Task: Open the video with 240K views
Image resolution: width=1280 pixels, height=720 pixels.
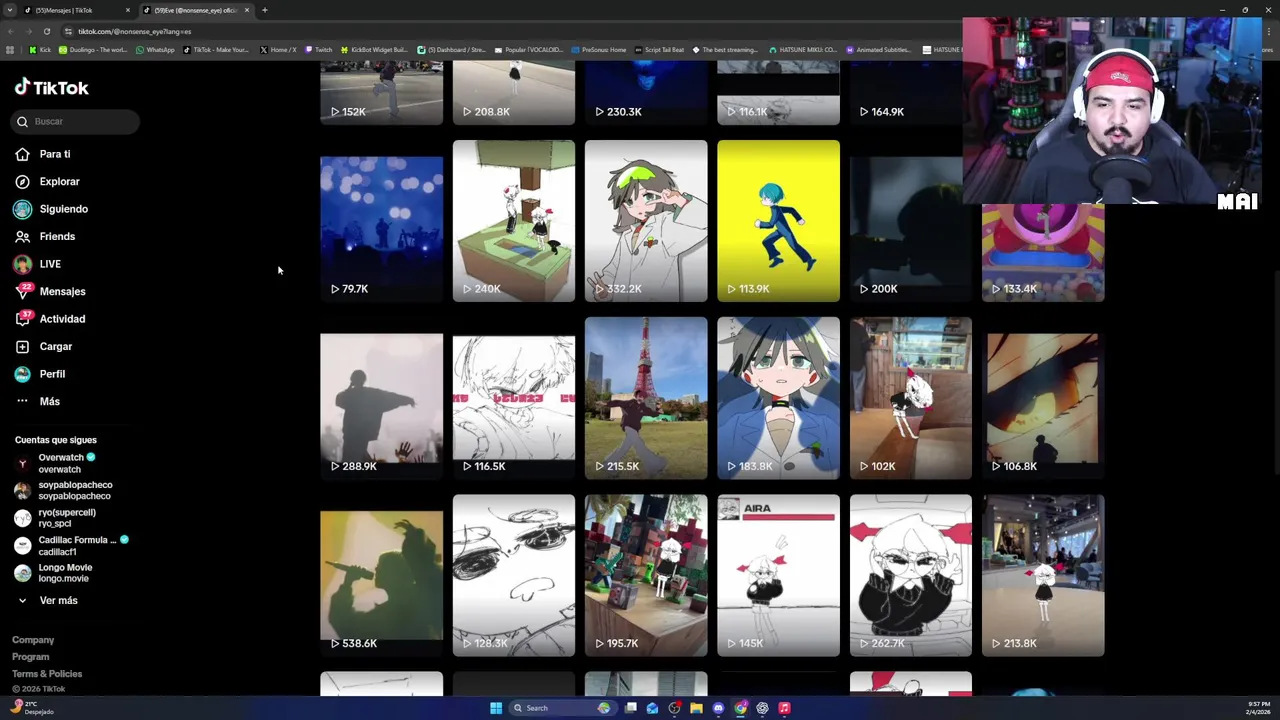Action: [514, 221]
